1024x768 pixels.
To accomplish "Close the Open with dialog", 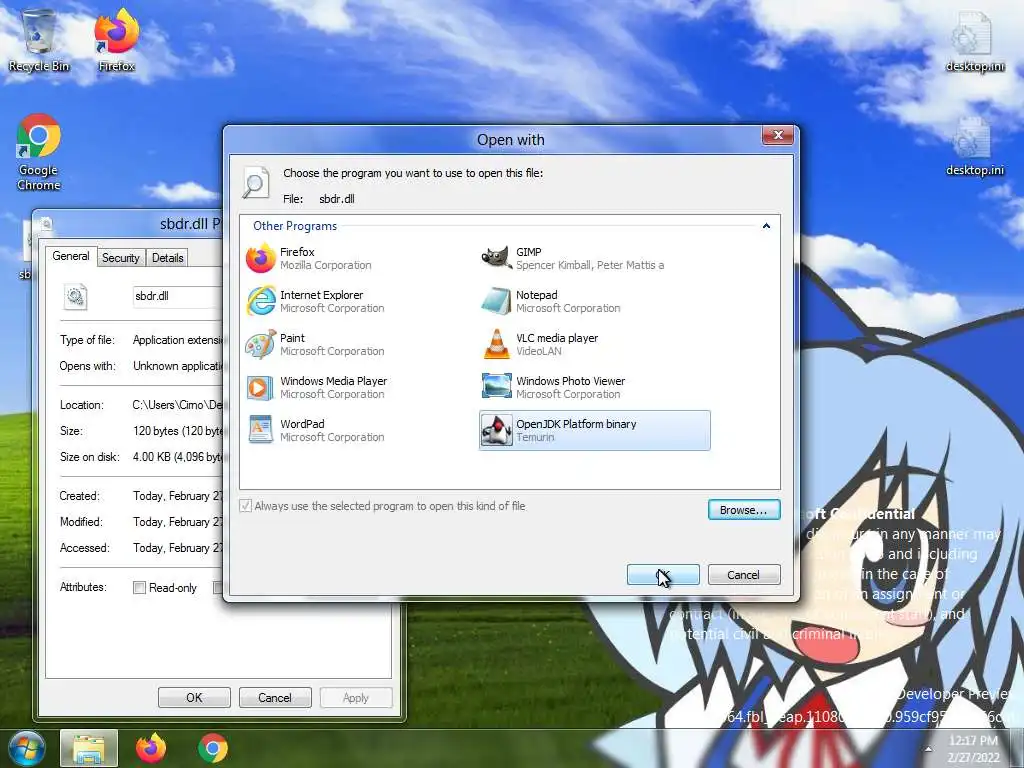I will [x=778, y=135].
